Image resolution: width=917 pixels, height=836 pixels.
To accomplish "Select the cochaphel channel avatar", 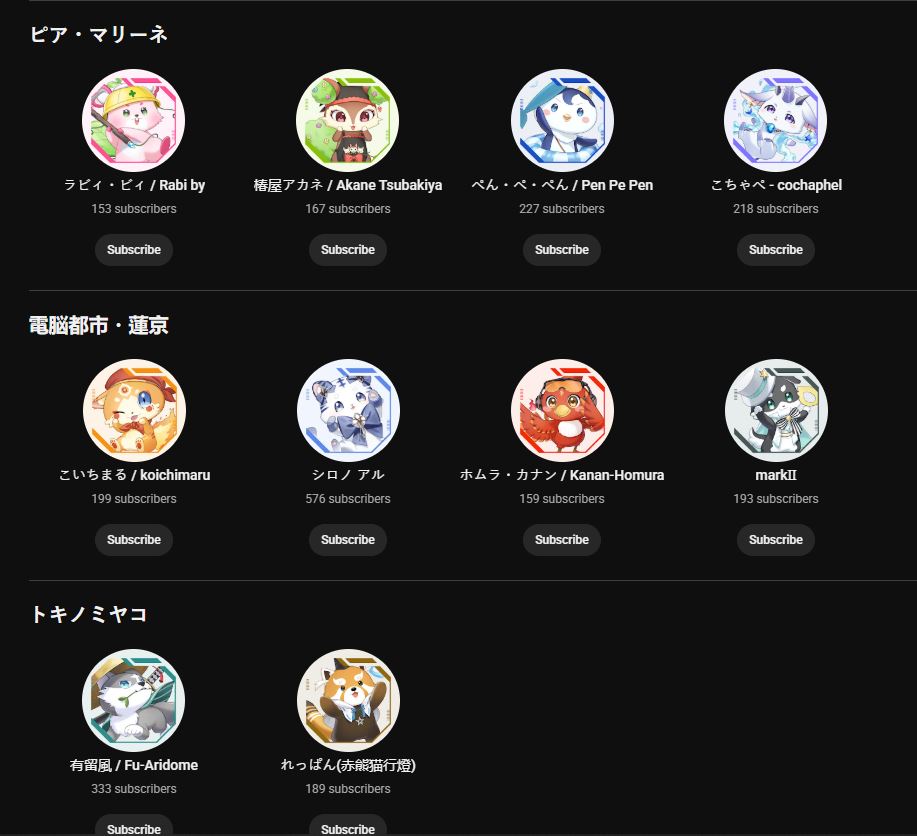I will click(x=775, y=121).
